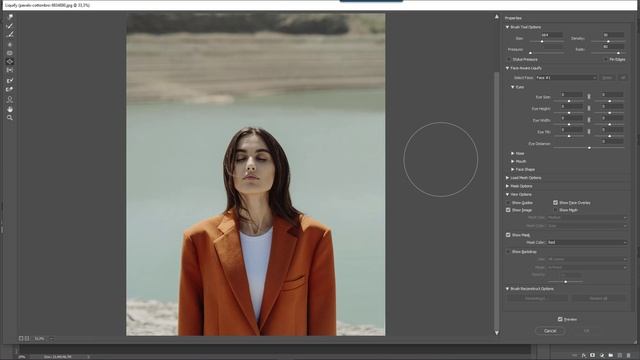This screenshot has width=640, height=360.
Task: Click the new group folder icon
Action: coord(611,356)
